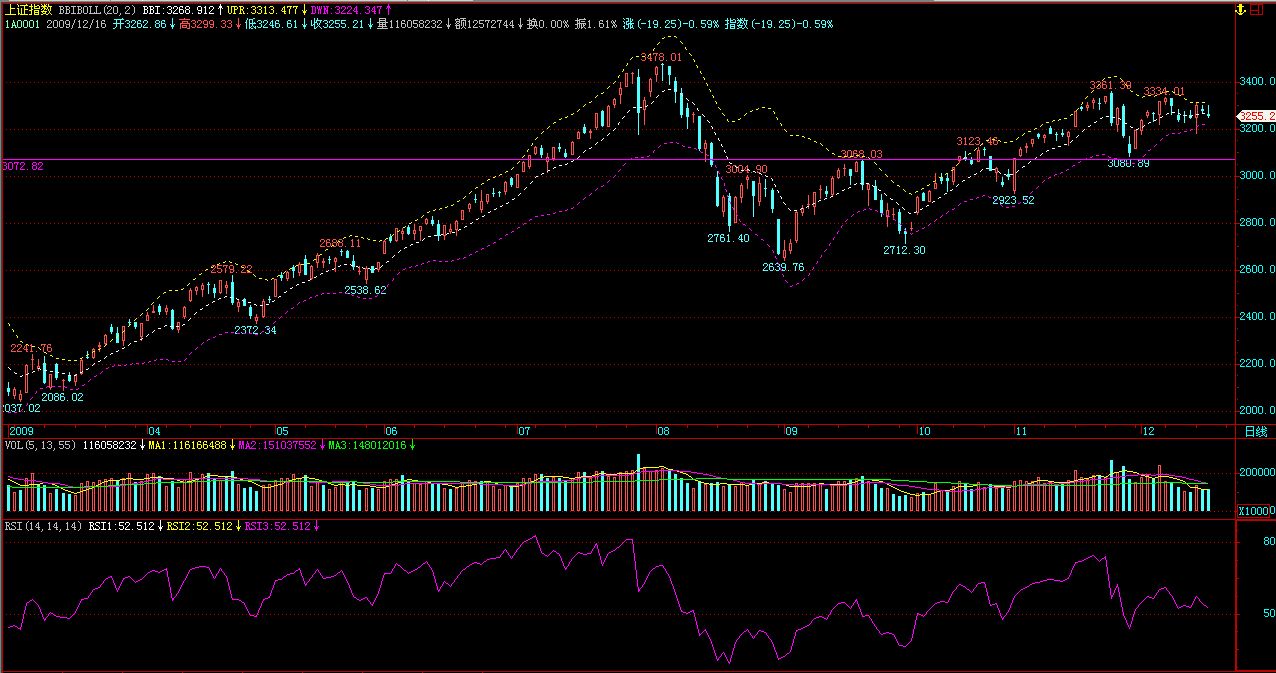Click the 3004.90 price label
The height and width of the screenshot is (673, 1276).
(x=747, y=169)
